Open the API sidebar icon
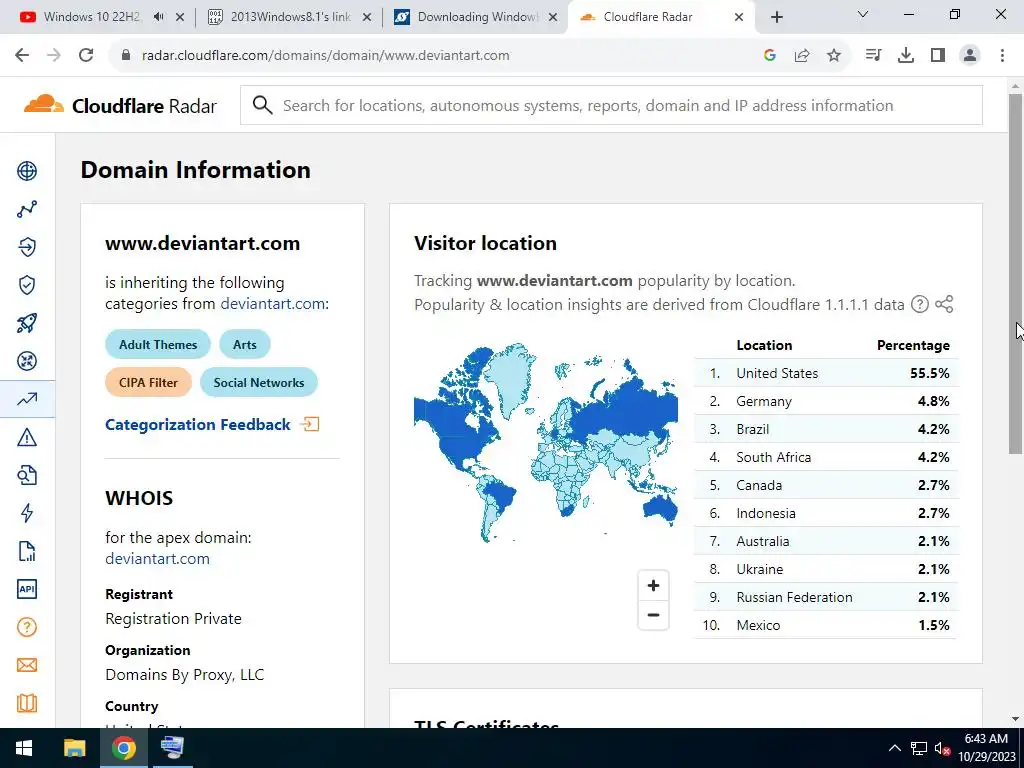The width and height of the screenshot is (1024, 768). (27, 589)
